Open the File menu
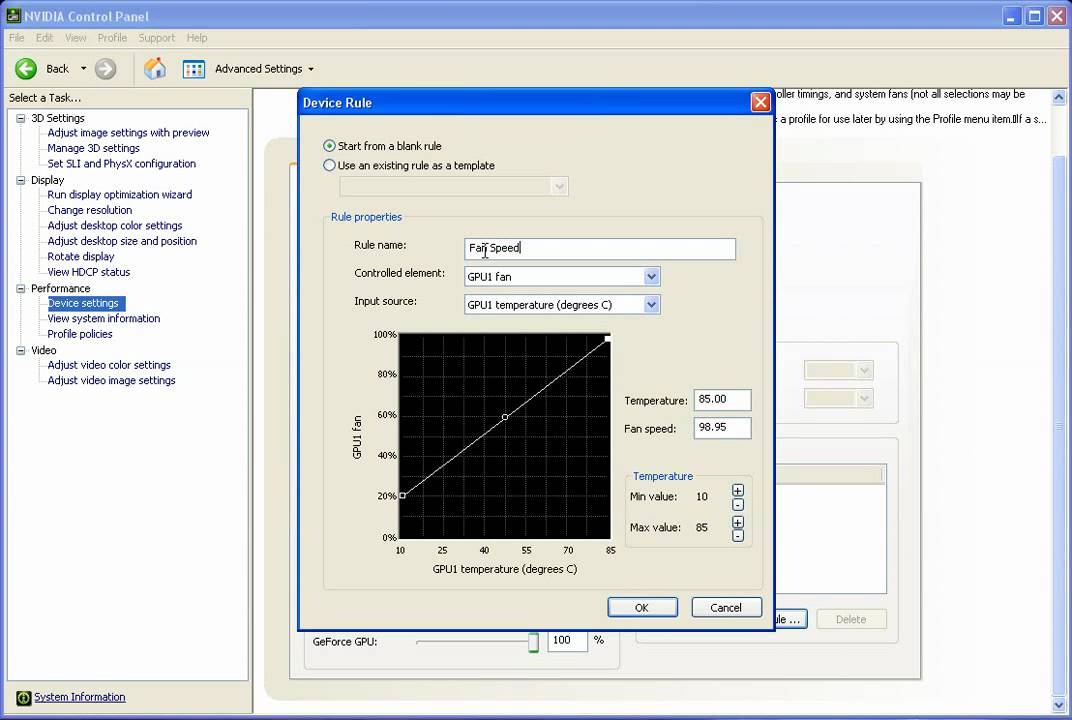The height and width of the screenshot is (720, 1072). [16, 38]
